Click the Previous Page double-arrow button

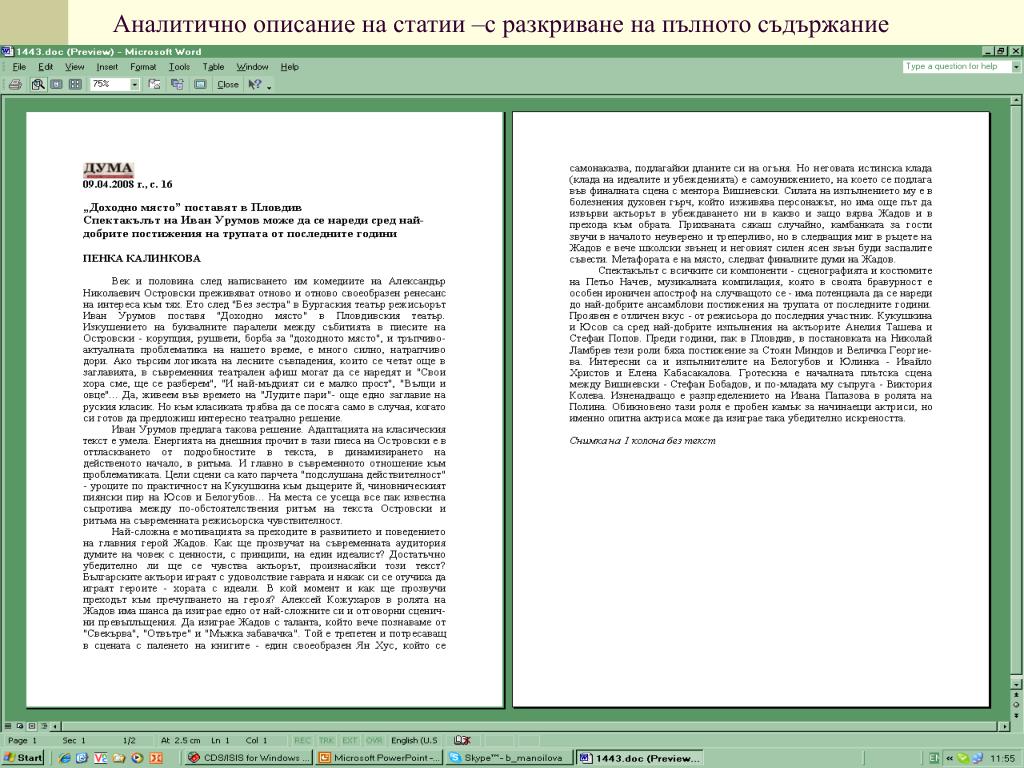click(x=1016, y=695)
